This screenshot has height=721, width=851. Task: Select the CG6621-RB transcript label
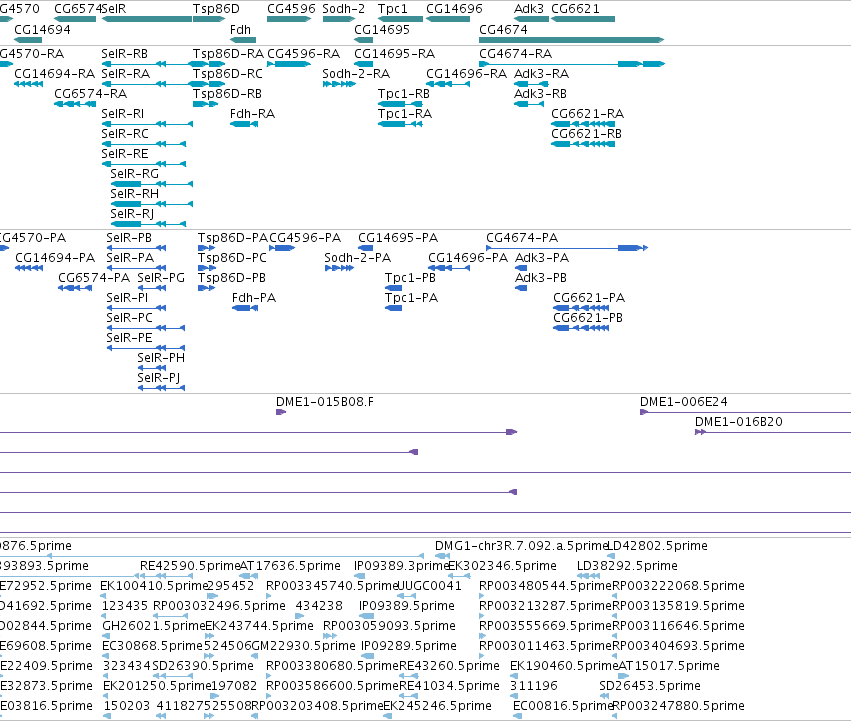587,134
